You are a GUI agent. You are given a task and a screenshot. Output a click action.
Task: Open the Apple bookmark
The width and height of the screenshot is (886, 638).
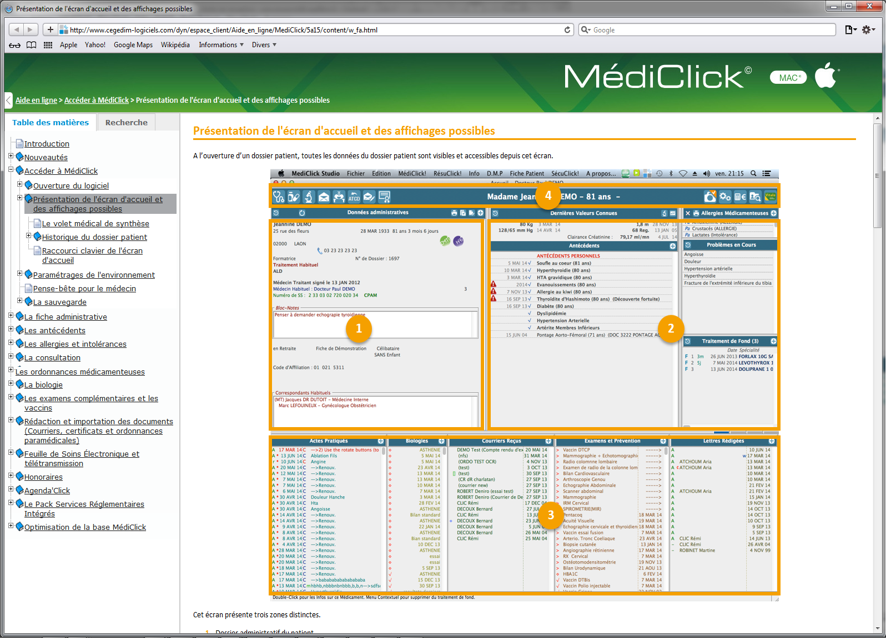point(68,45)
